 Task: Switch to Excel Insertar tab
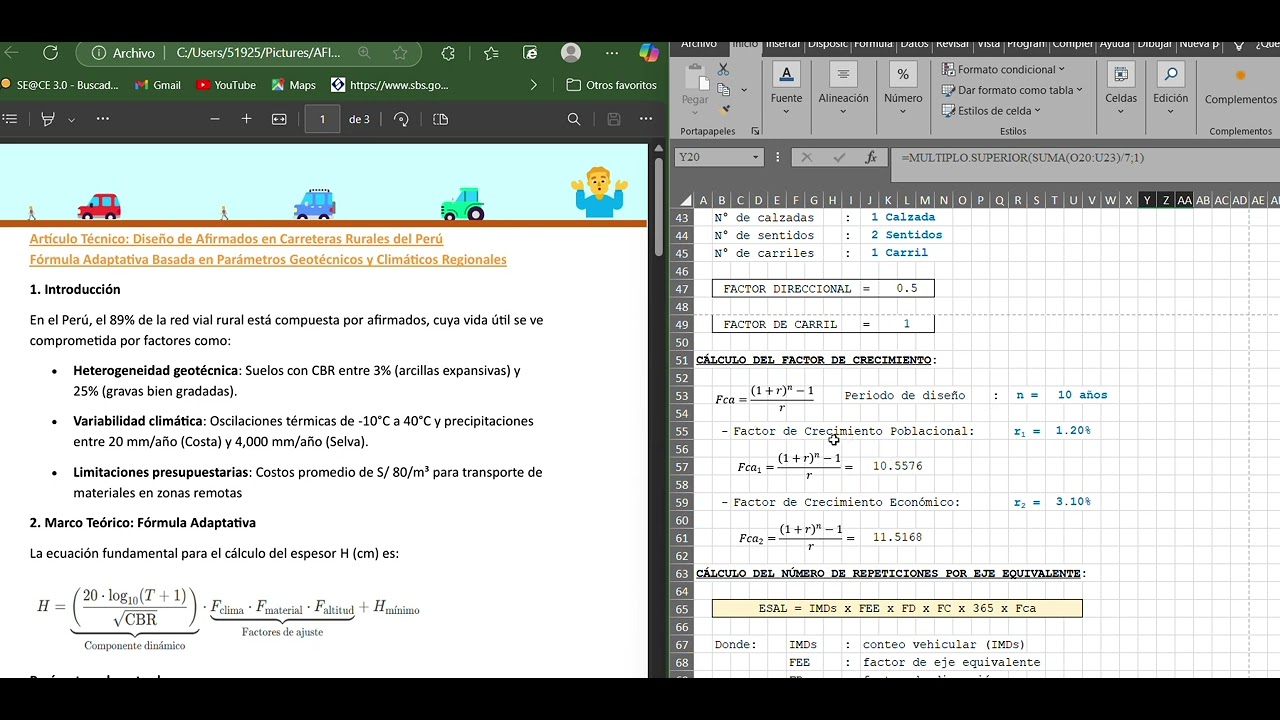[783, 44]
